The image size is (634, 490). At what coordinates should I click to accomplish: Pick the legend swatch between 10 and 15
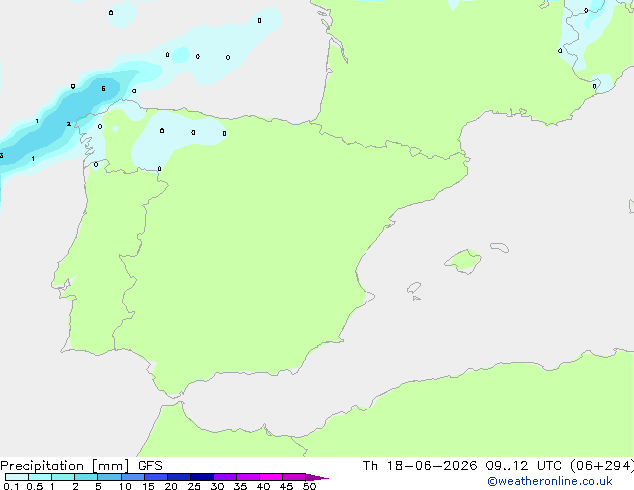(133, 477)
